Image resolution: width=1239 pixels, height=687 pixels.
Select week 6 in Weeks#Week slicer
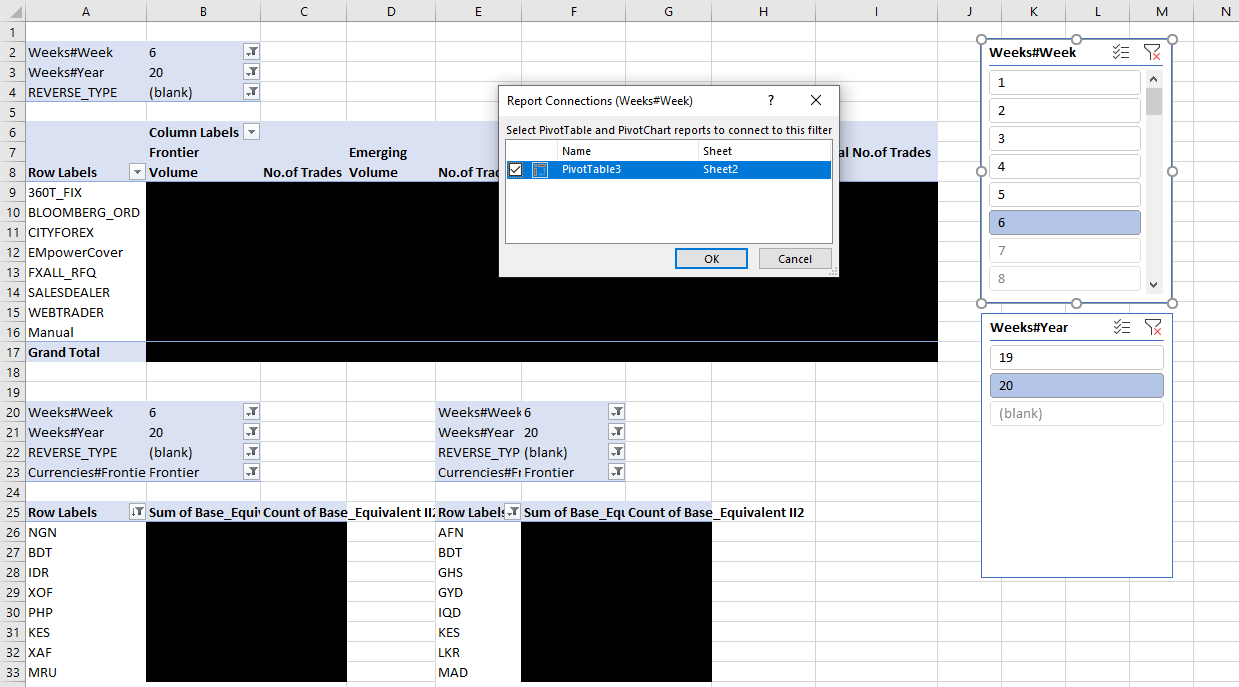[x=1064, y=223]
